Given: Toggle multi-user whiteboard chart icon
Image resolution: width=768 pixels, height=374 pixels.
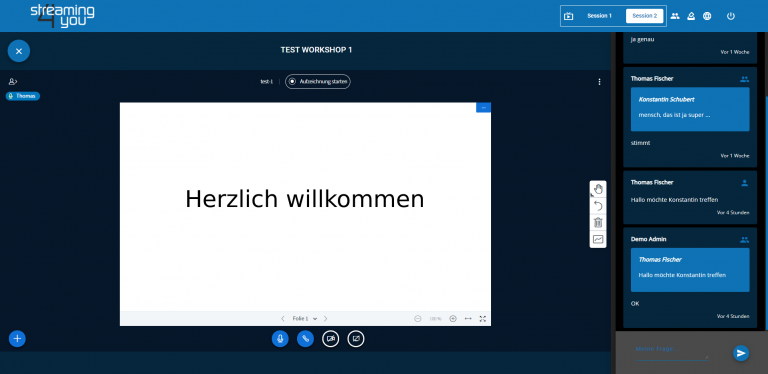Looking at the screenshot, I should (x=598, y=239).
